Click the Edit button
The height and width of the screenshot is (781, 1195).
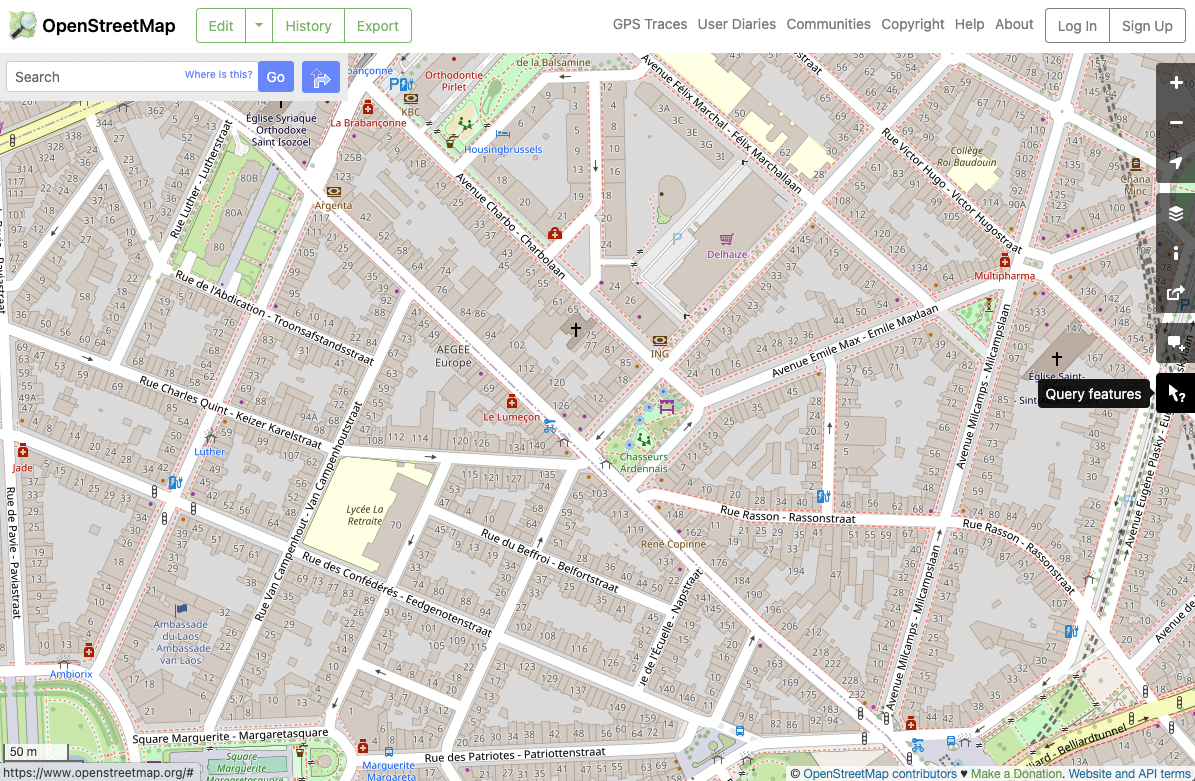pyautogui.click(x=221, y=25)
